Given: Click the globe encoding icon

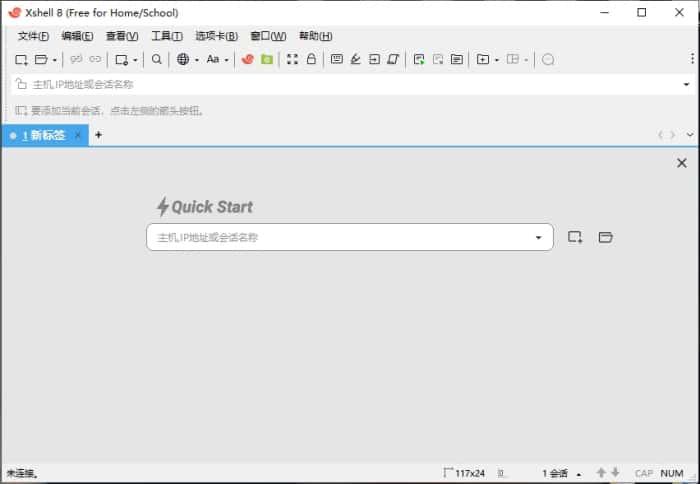Looking at the screenshot, I should point(183,60).
